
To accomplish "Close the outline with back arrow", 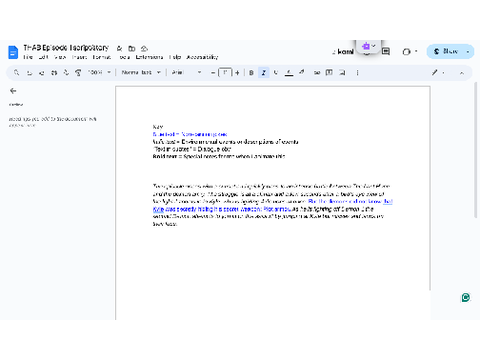I will 13,91.
